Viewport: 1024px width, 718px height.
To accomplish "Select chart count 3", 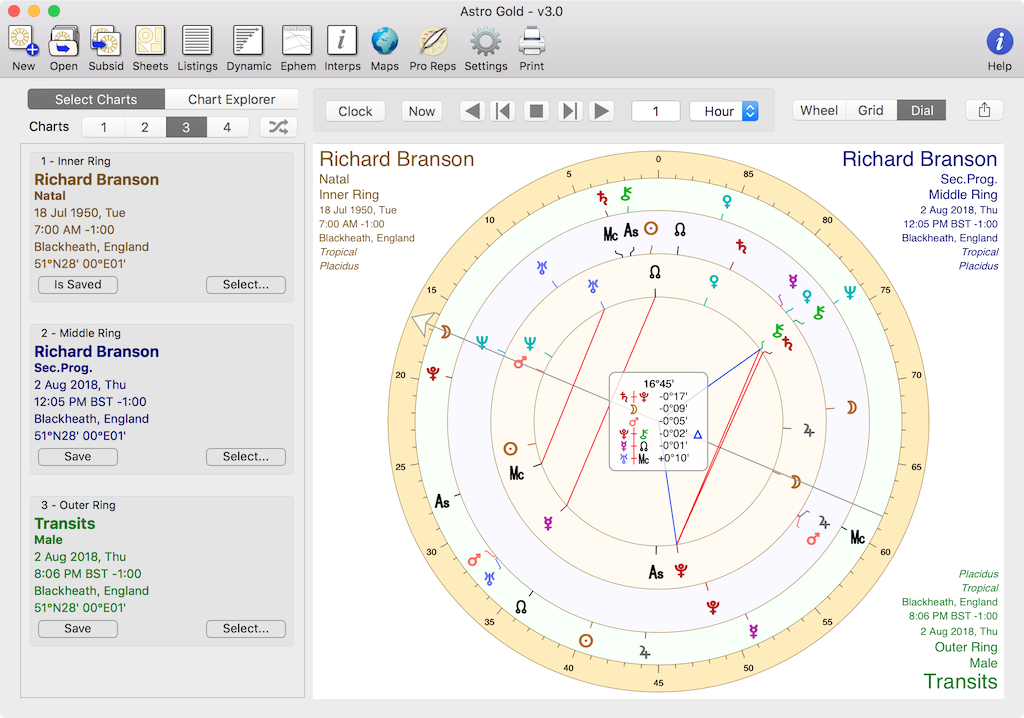I will (186, 127).
